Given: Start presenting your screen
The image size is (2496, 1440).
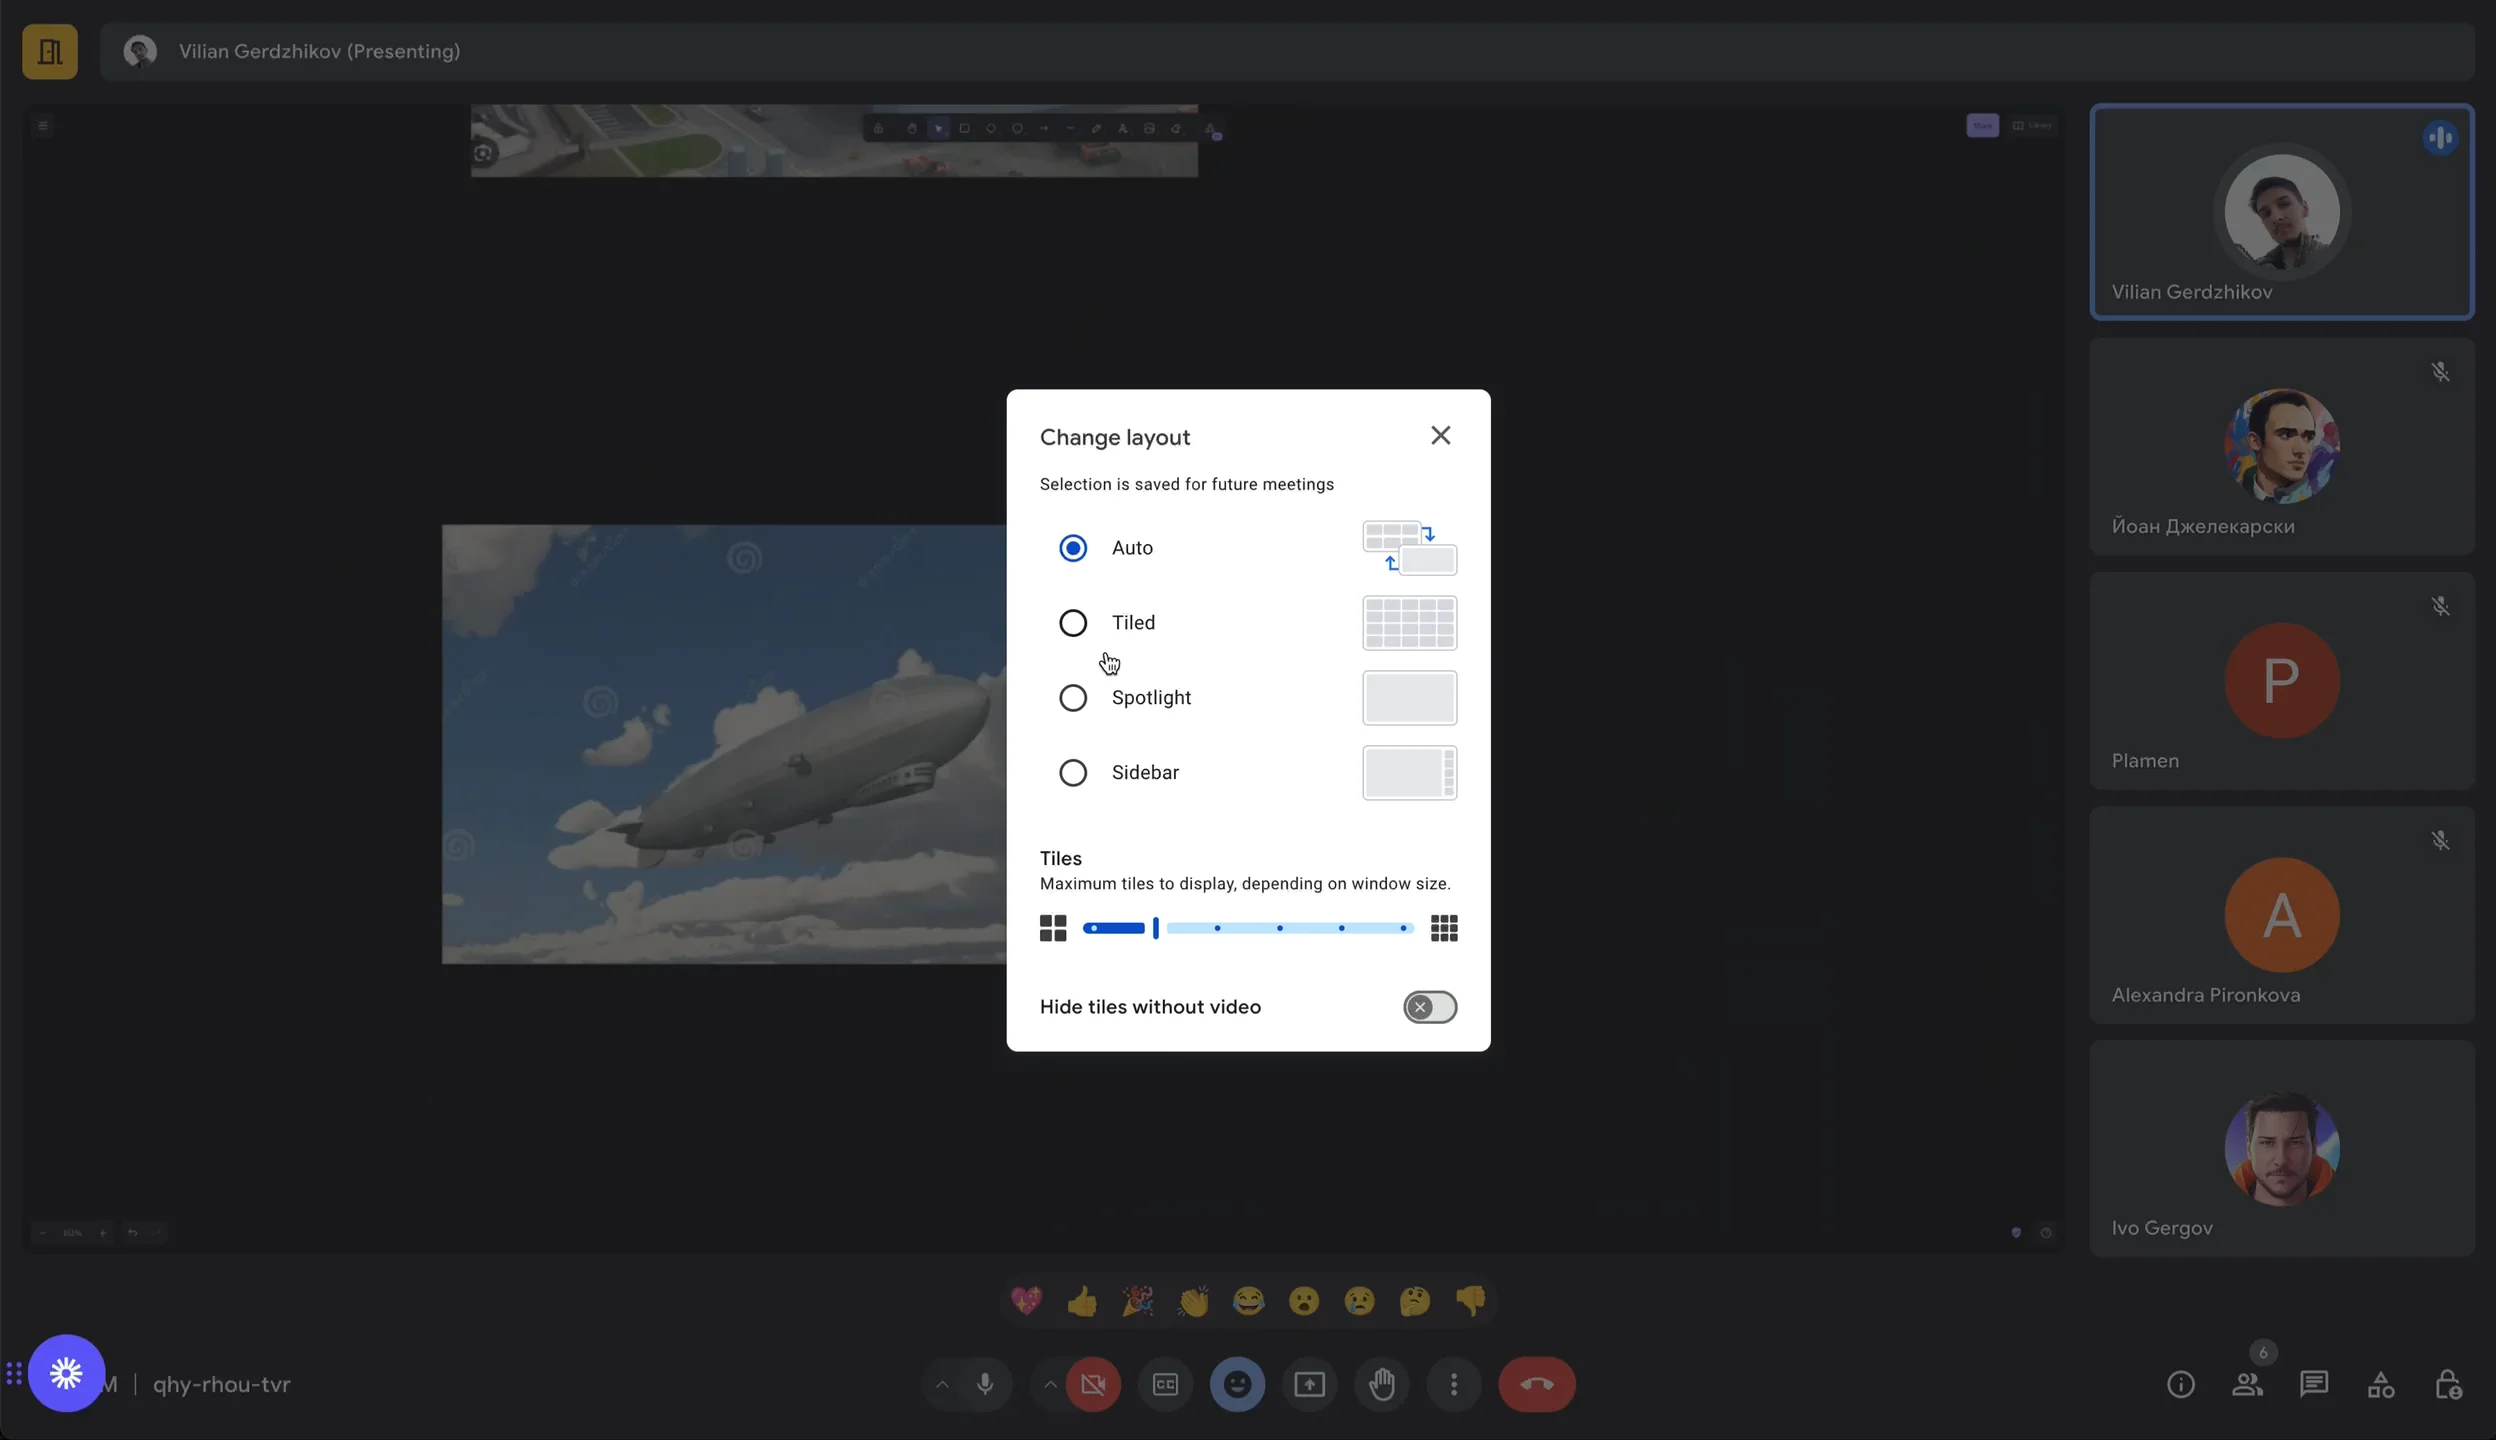Looking at the screenshot, I should click(x=1309, y=1384).
